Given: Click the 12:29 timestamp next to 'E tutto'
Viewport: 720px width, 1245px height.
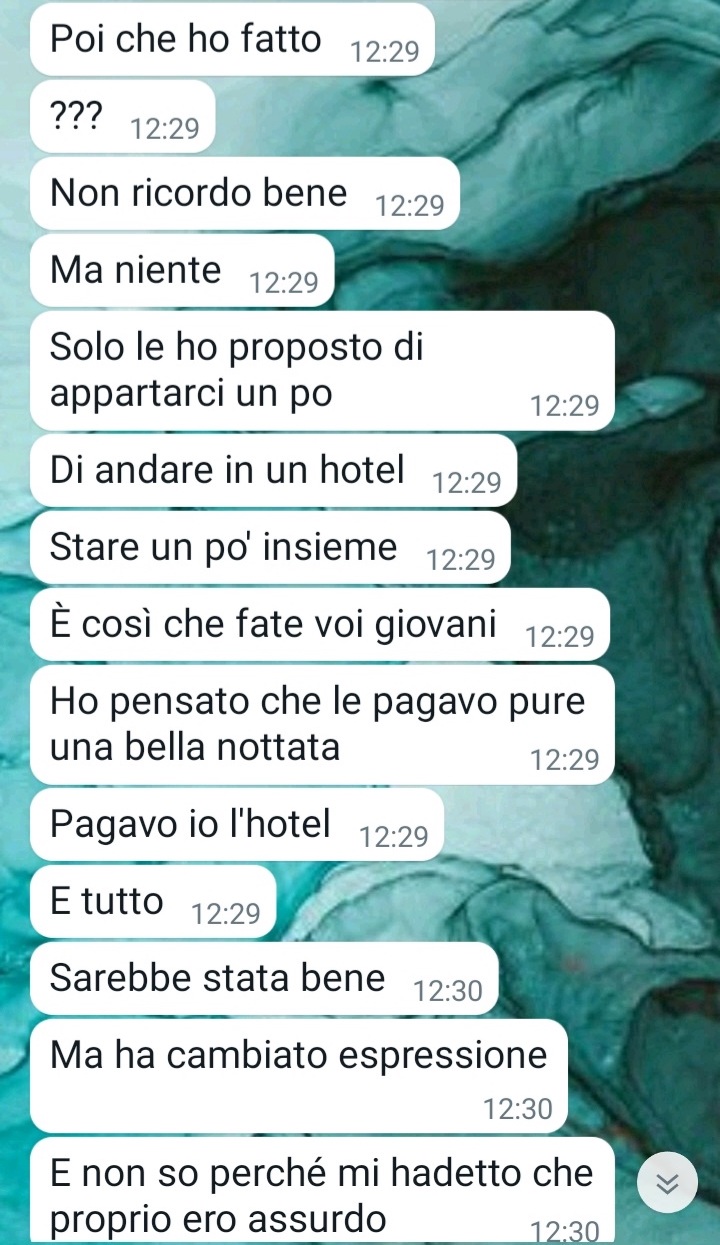Looking at the screenshot, I should pos(225,913).
